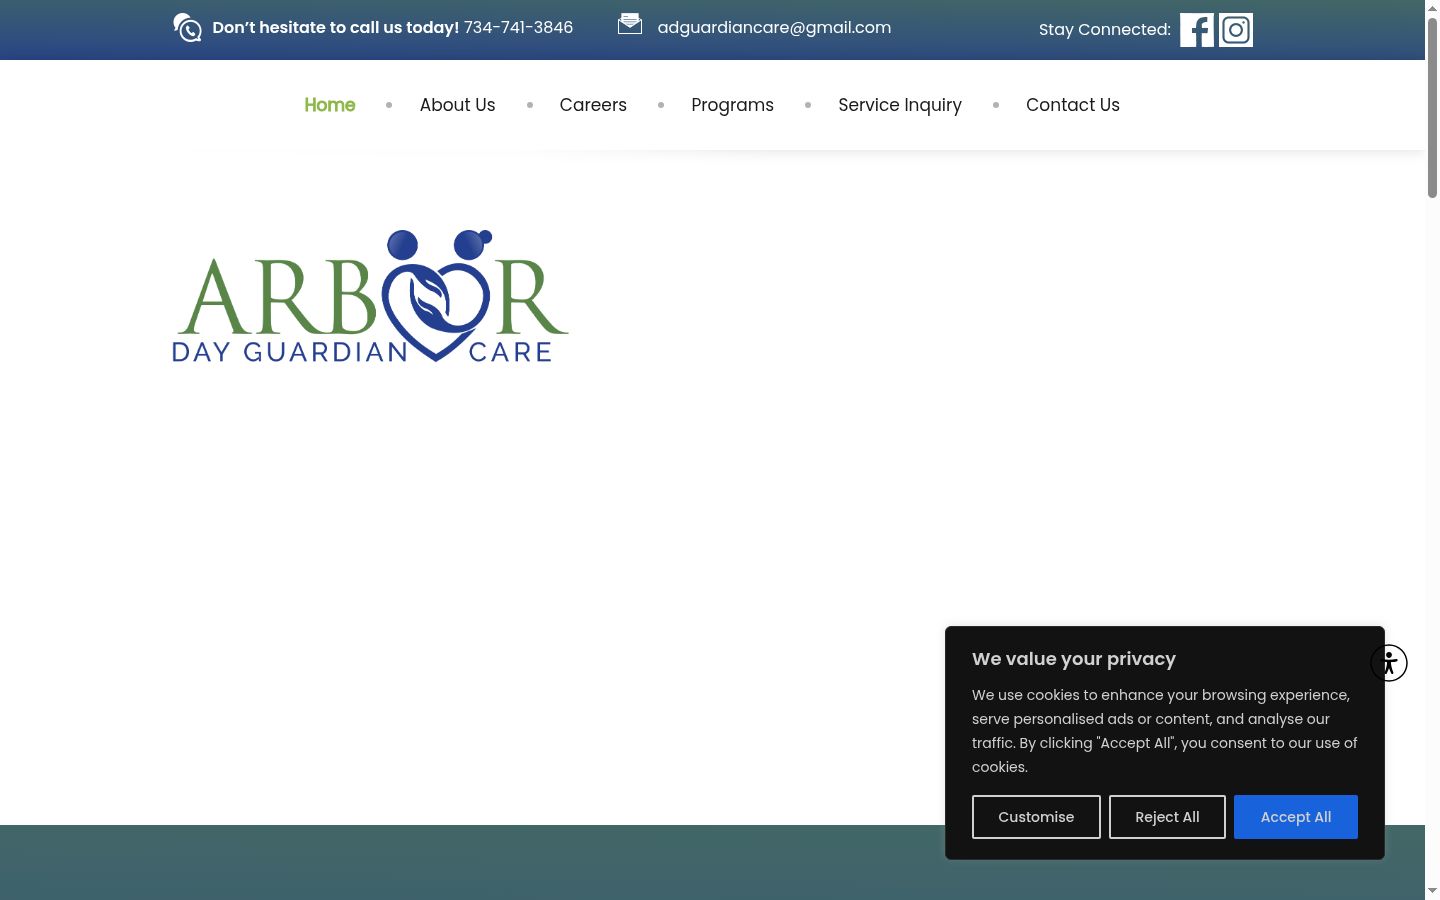Screen dimensions: 1440x900
Task: Open the accessibility widget icon
Action: pyautogui.click(x=1389, y=663)
